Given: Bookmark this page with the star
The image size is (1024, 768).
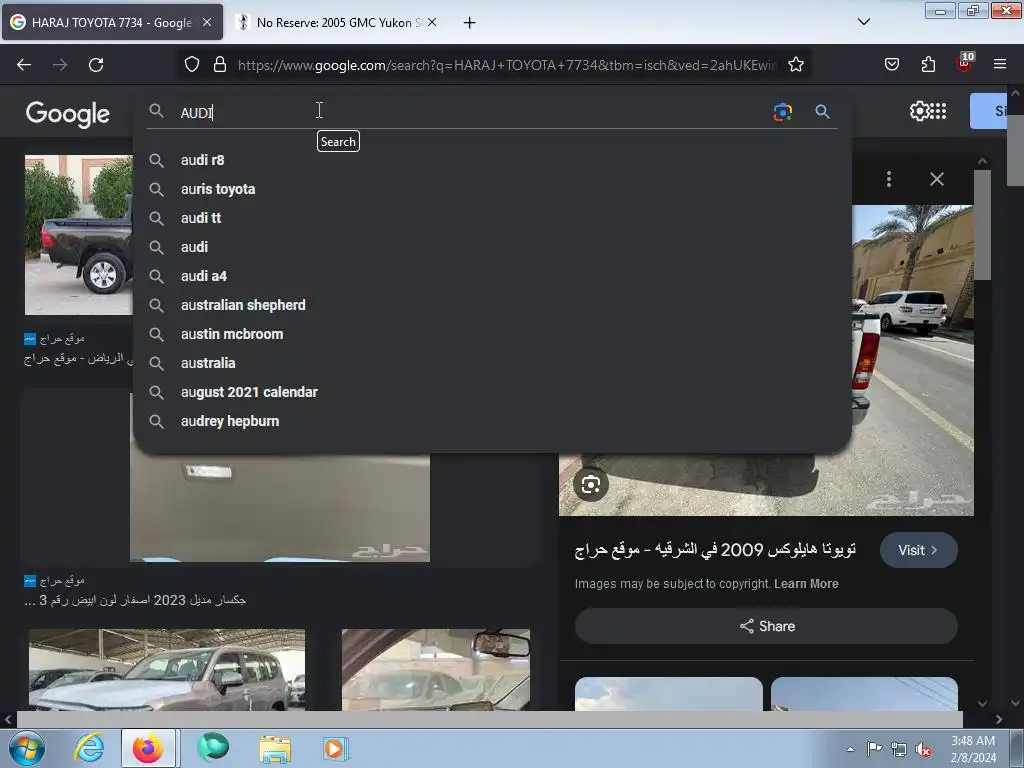Looking at the screenshot, I should [795, 65].
